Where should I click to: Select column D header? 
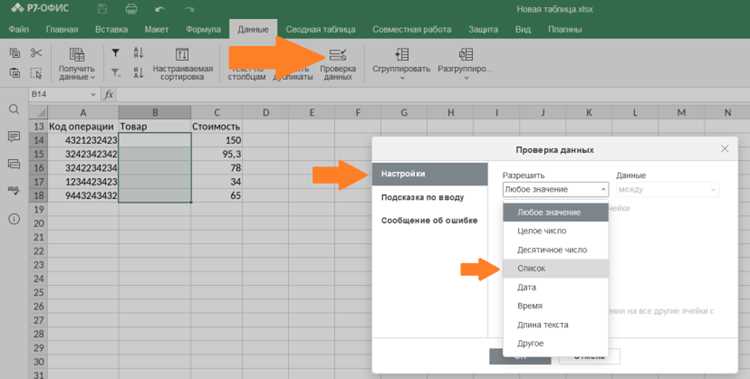pos(265,113)
